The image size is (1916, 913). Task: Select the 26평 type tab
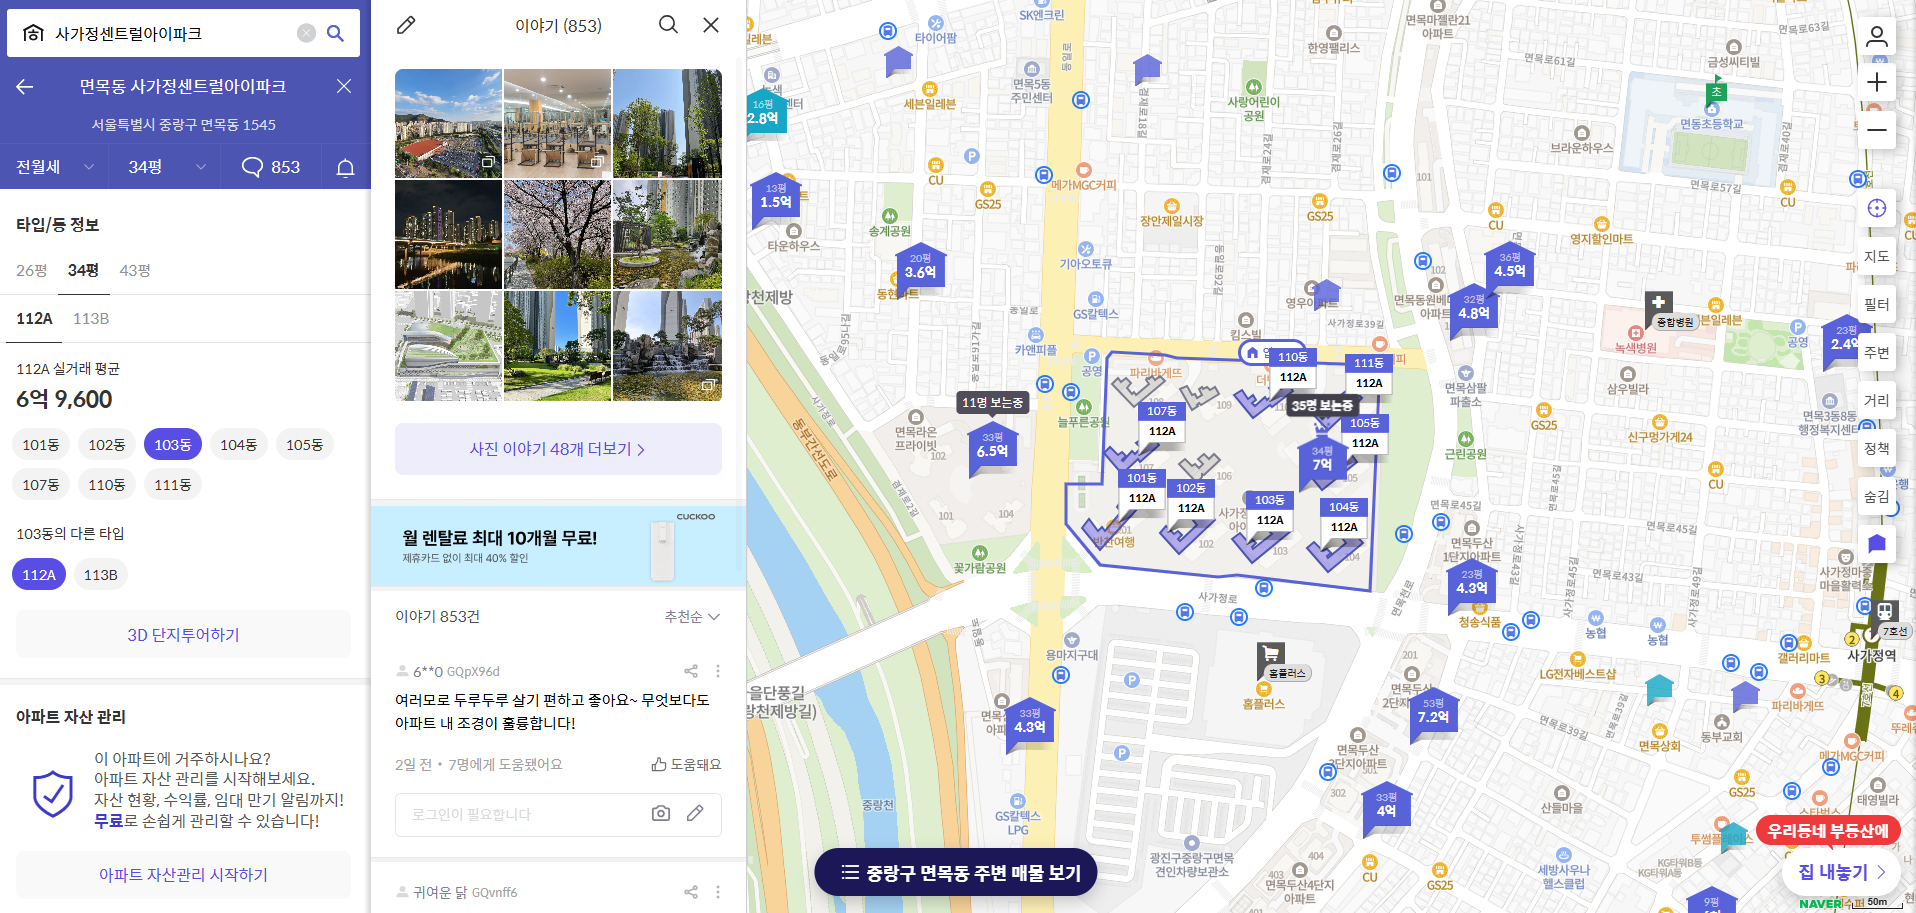click(x=32, y=270)
